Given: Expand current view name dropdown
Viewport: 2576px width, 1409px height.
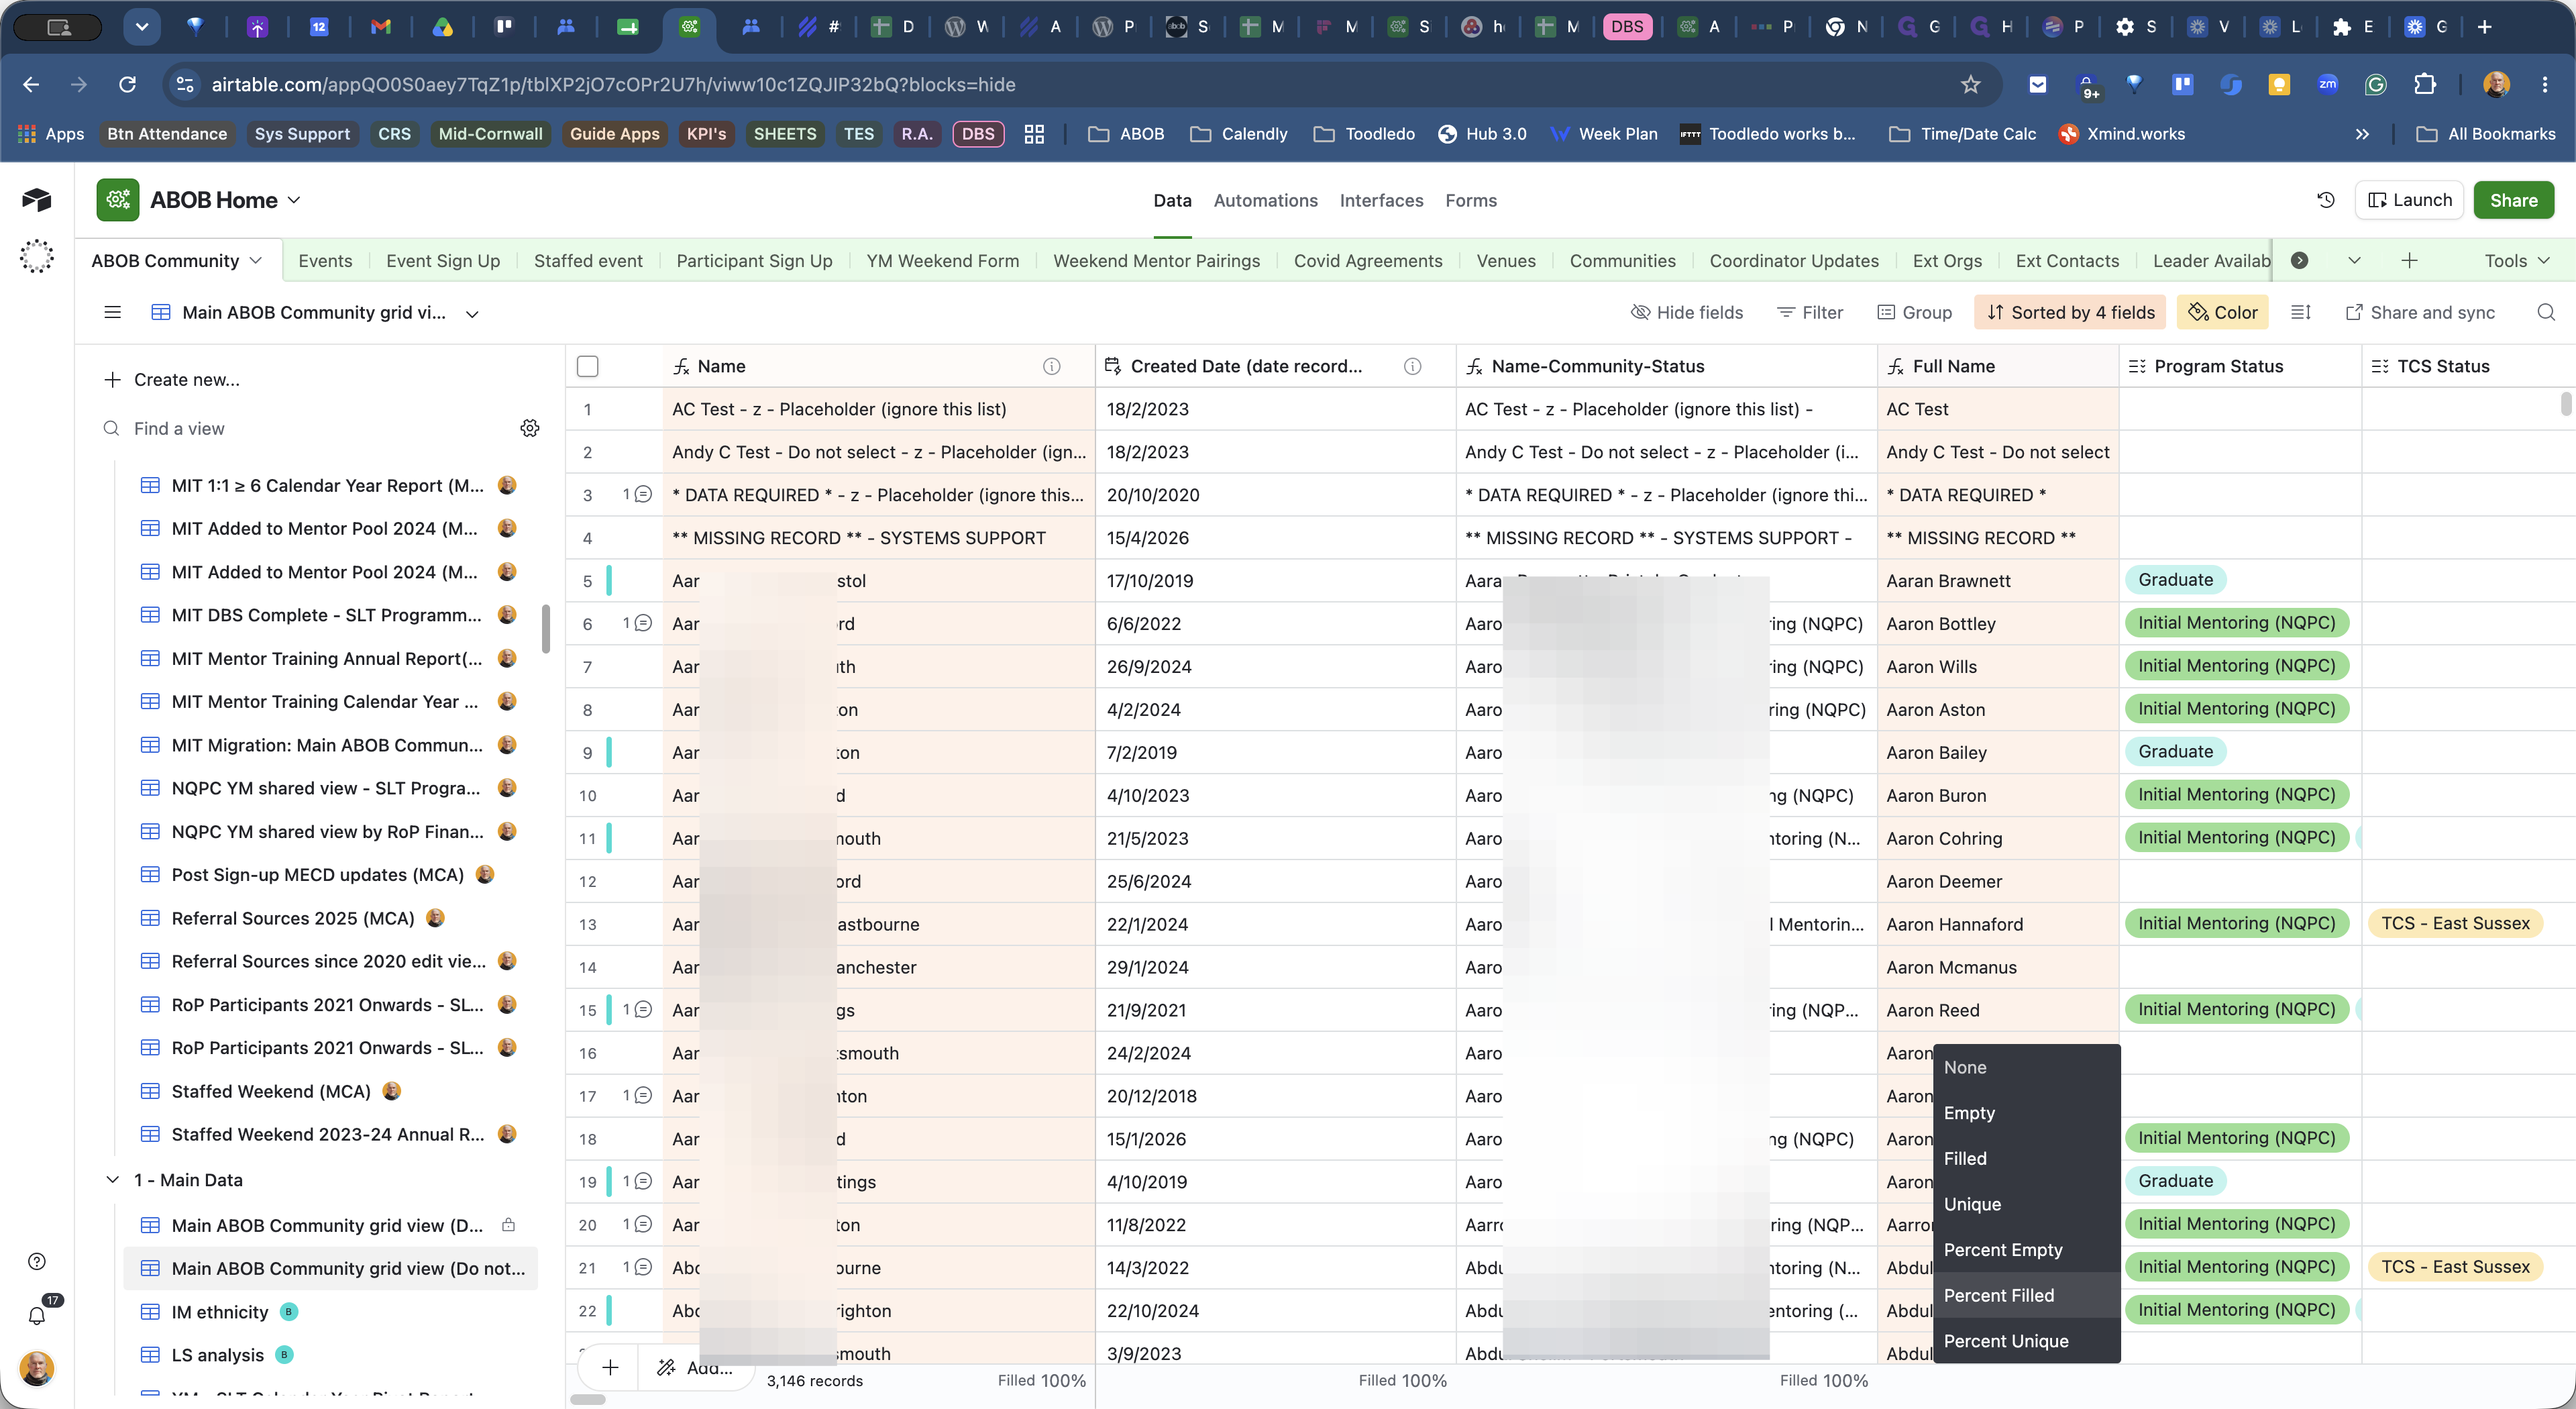Looking at the screenshot, I should click(472, 314).
